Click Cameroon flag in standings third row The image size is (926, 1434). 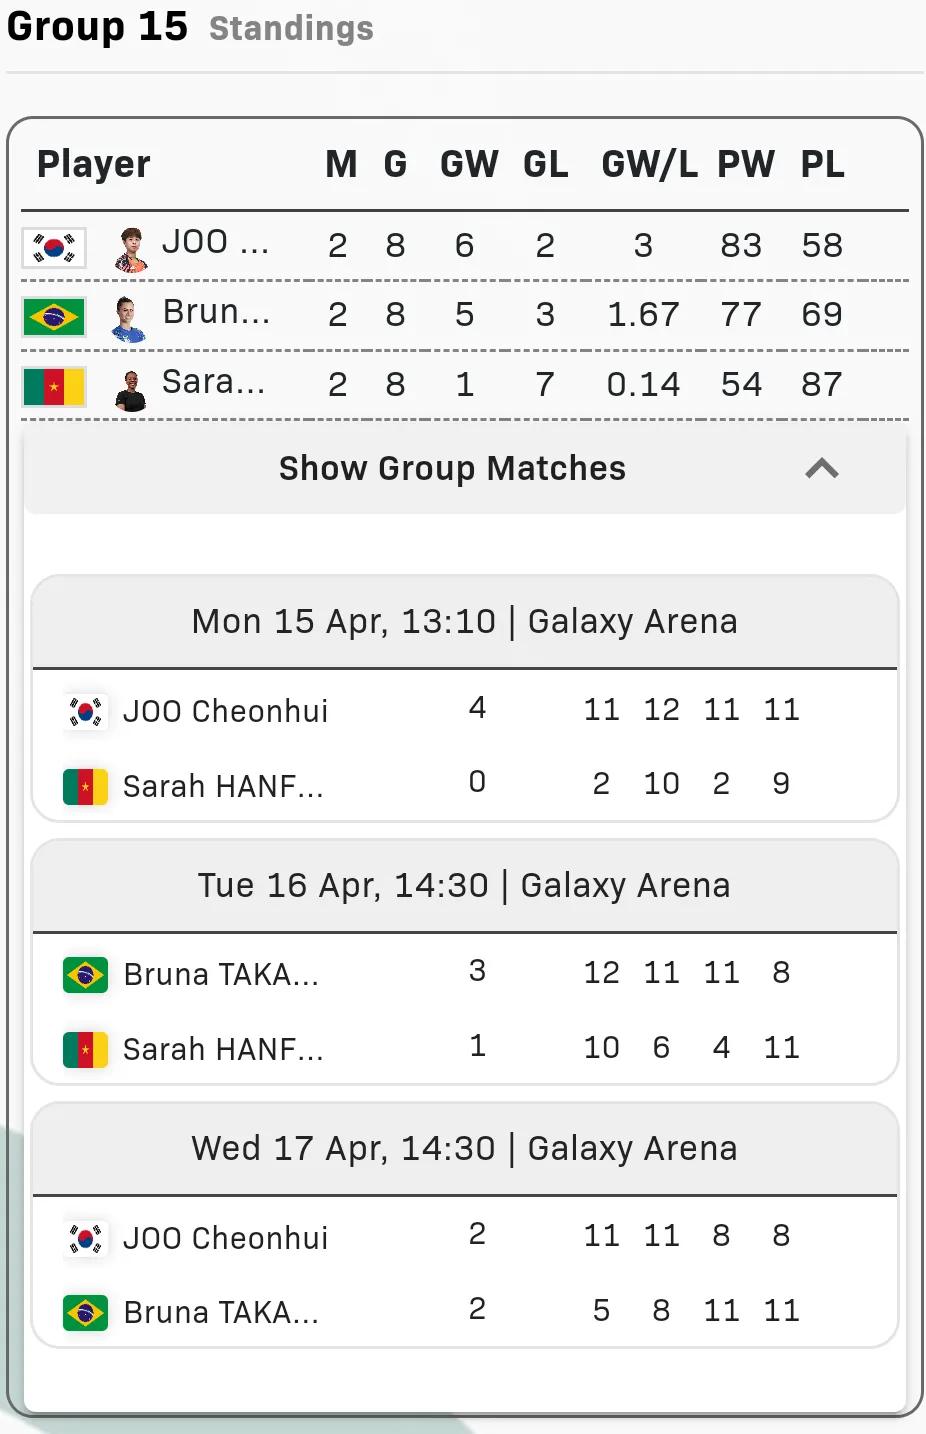tap(54, 387)
